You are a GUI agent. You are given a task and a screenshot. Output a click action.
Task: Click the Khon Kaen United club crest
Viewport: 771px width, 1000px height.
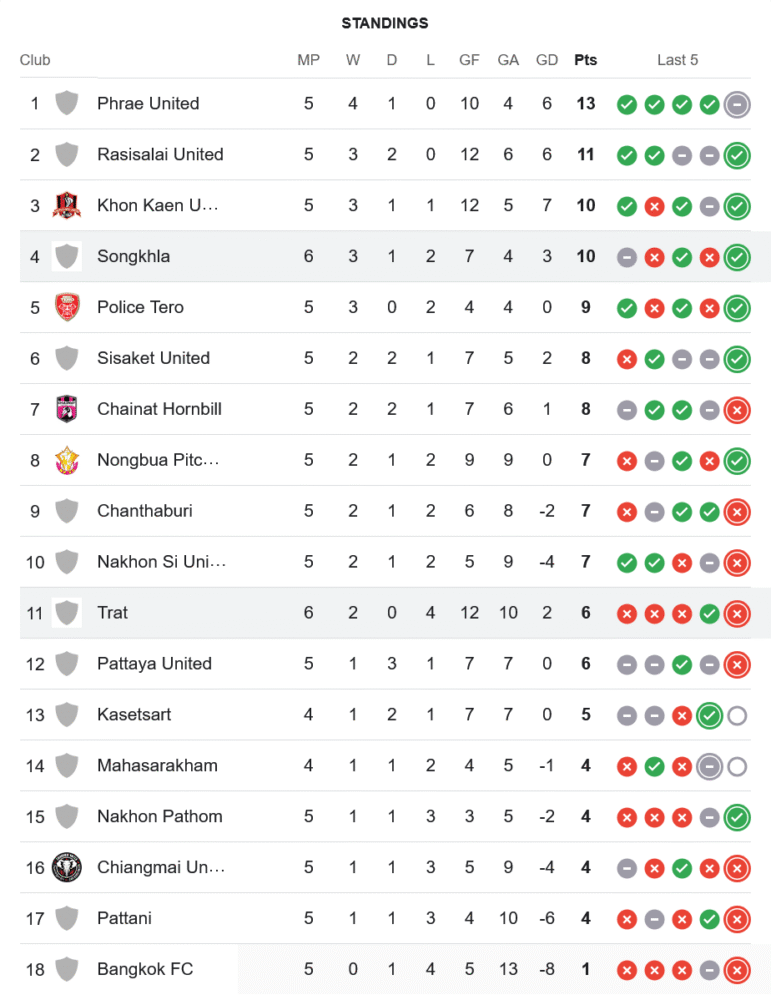click(x=67, y=205)
